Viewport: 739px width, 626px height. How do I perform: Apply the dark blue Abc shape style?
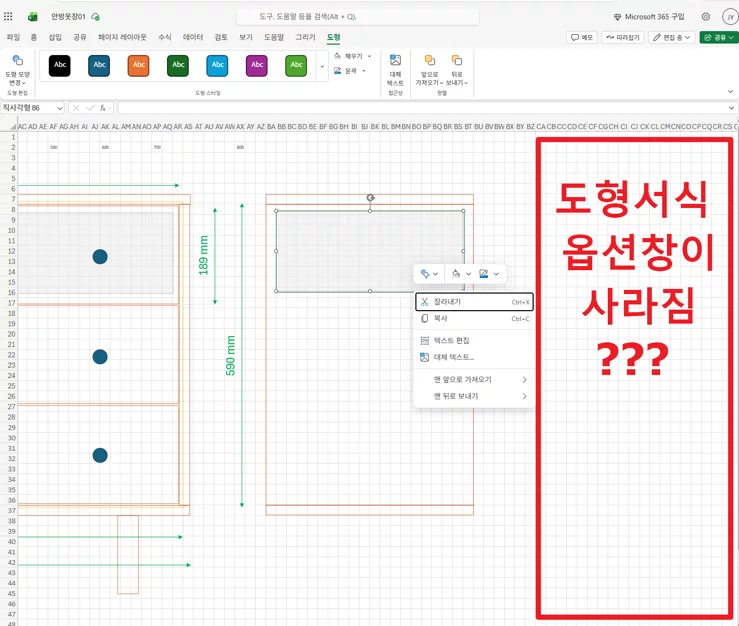99,65
